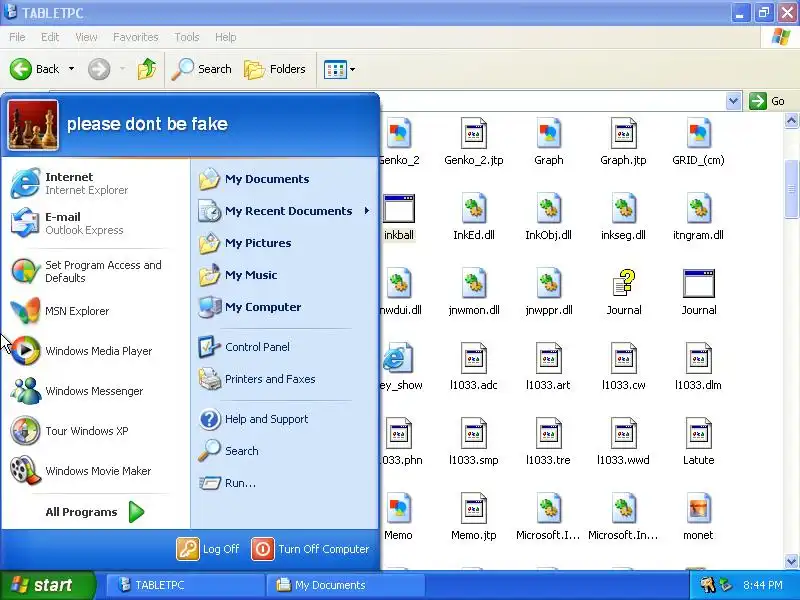Click the user account chess picture

click(x=33, y=125)
